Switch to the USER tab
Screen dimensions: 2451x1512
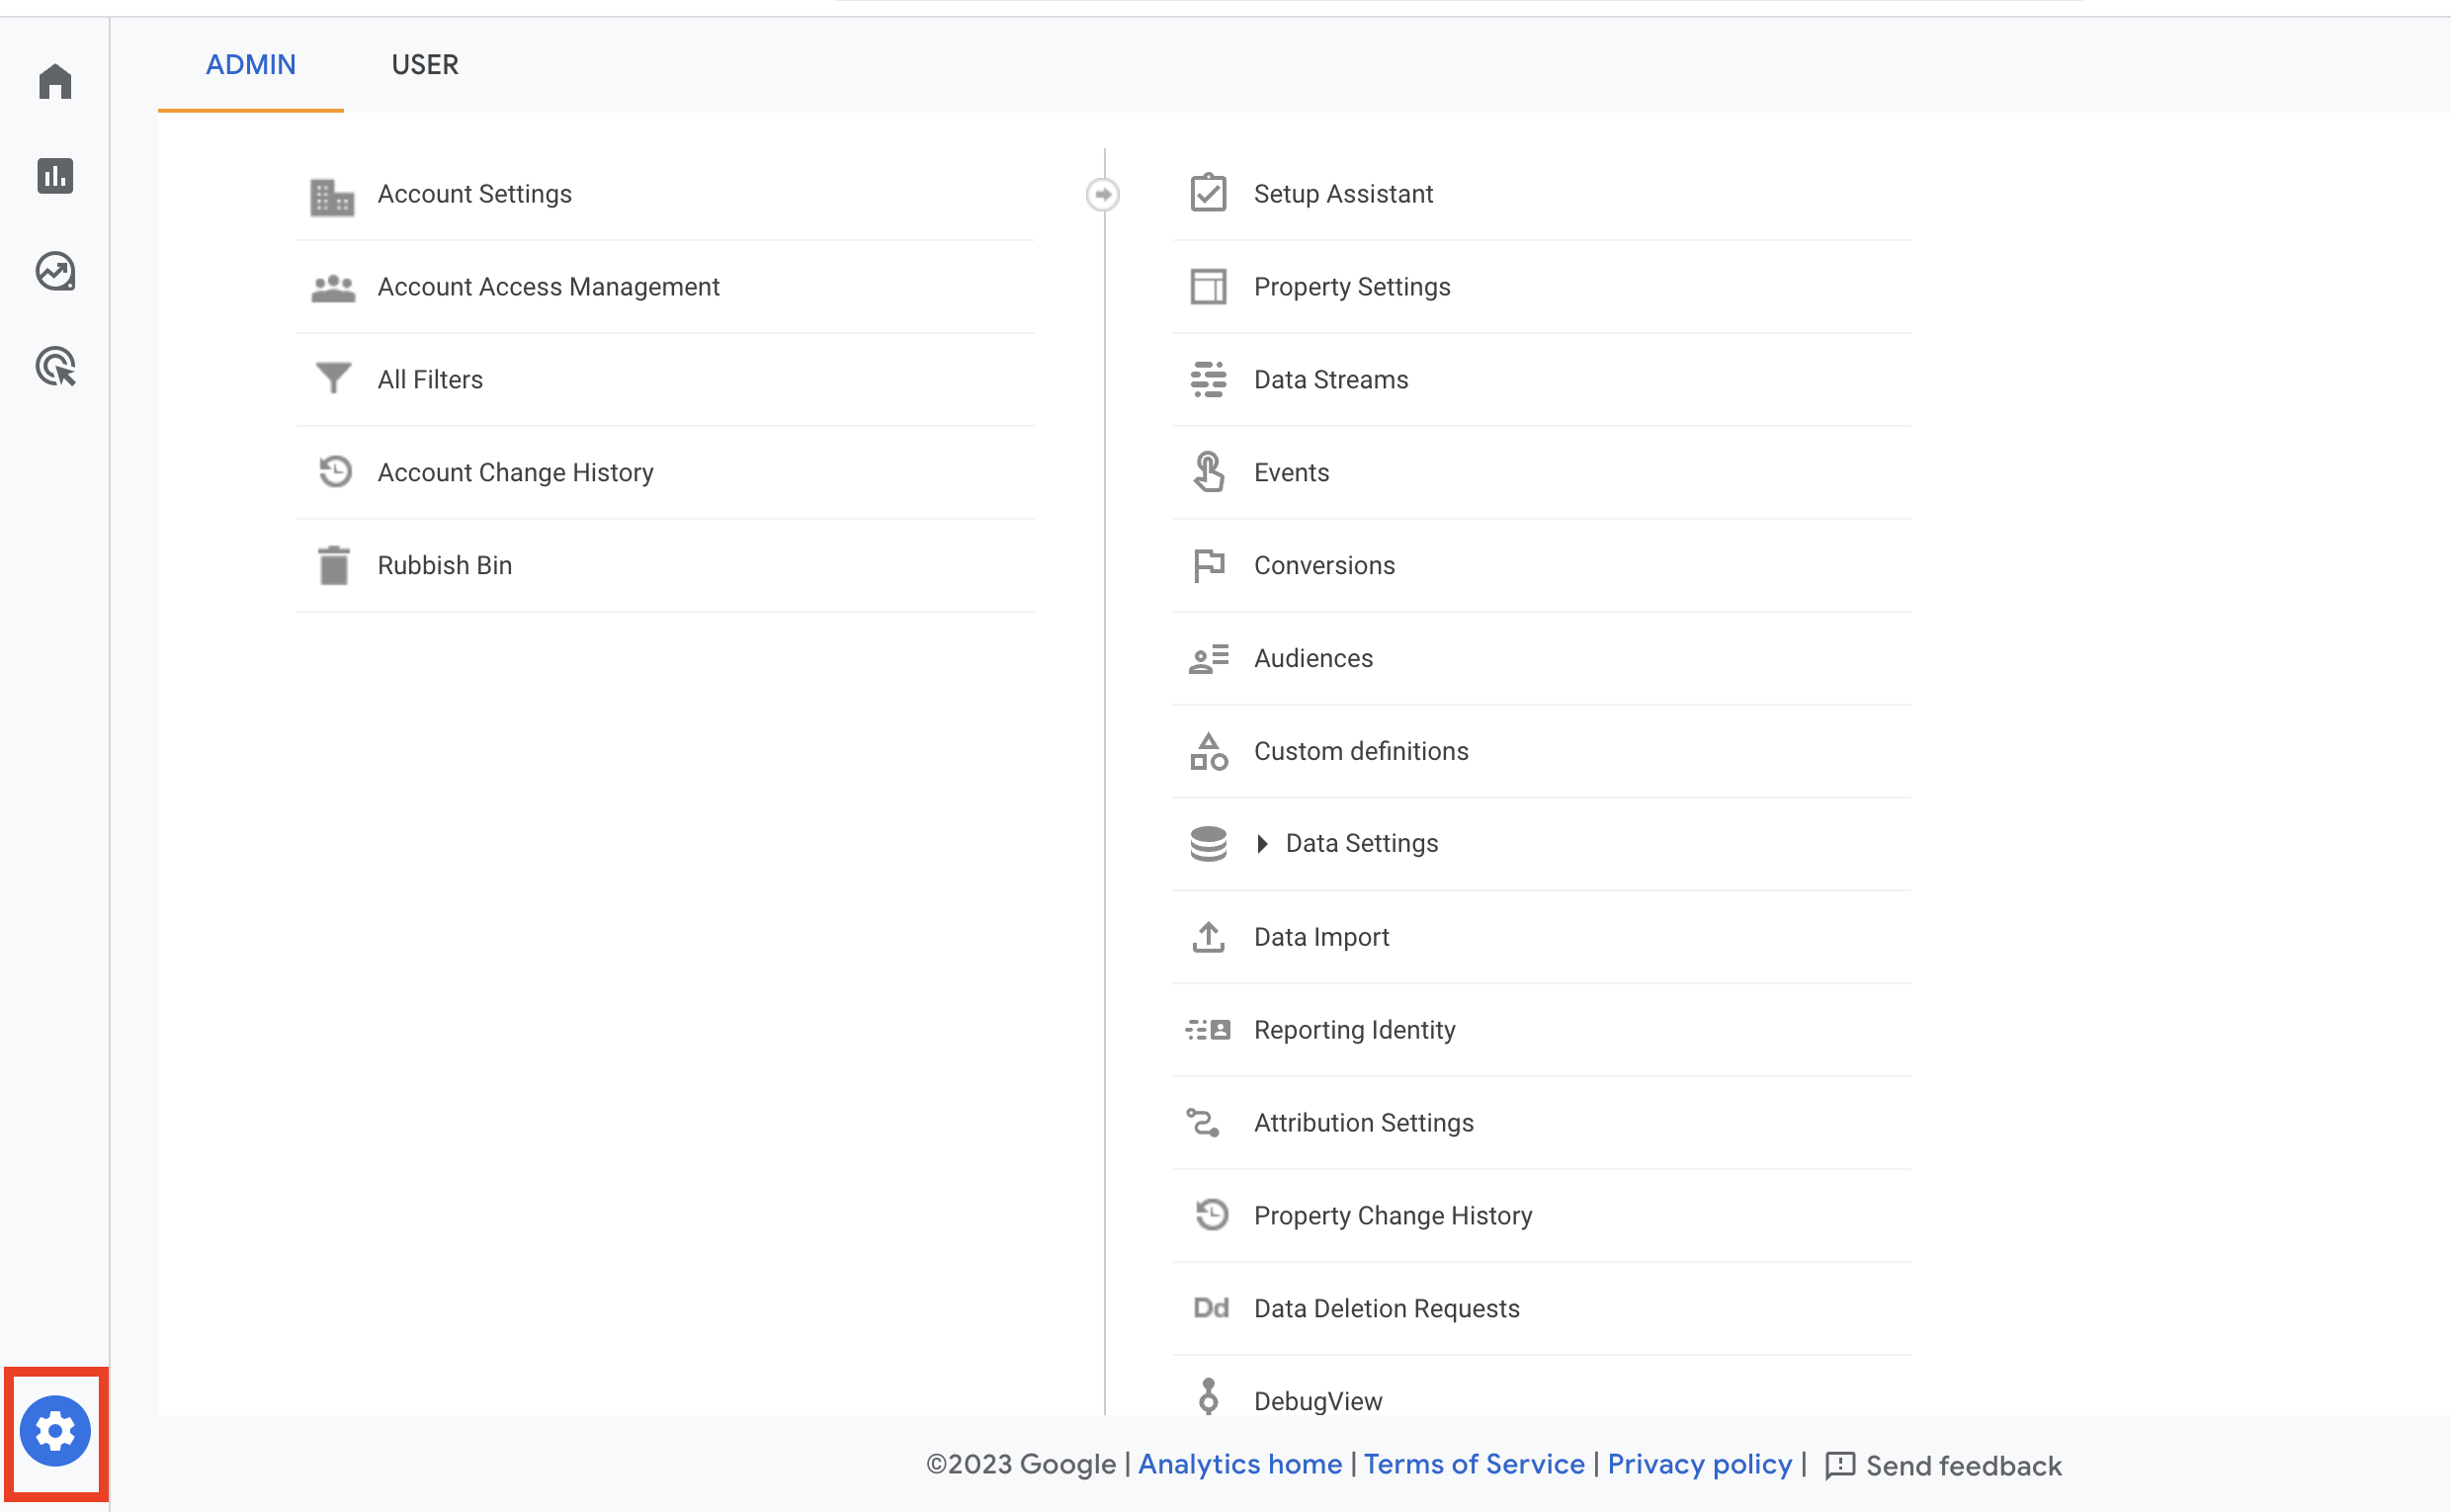point(425,65)
